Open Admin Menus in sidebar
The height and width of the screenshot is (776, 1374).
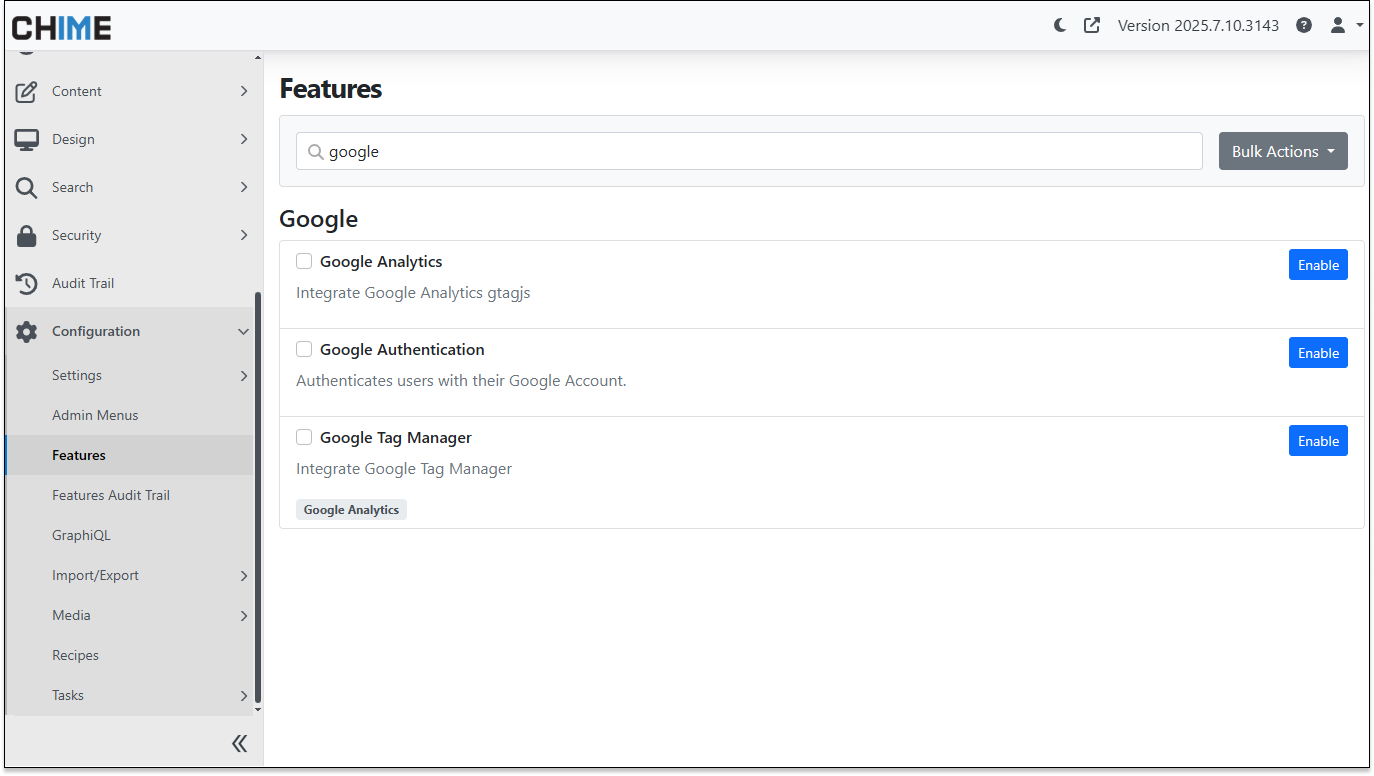click(95, 415)
